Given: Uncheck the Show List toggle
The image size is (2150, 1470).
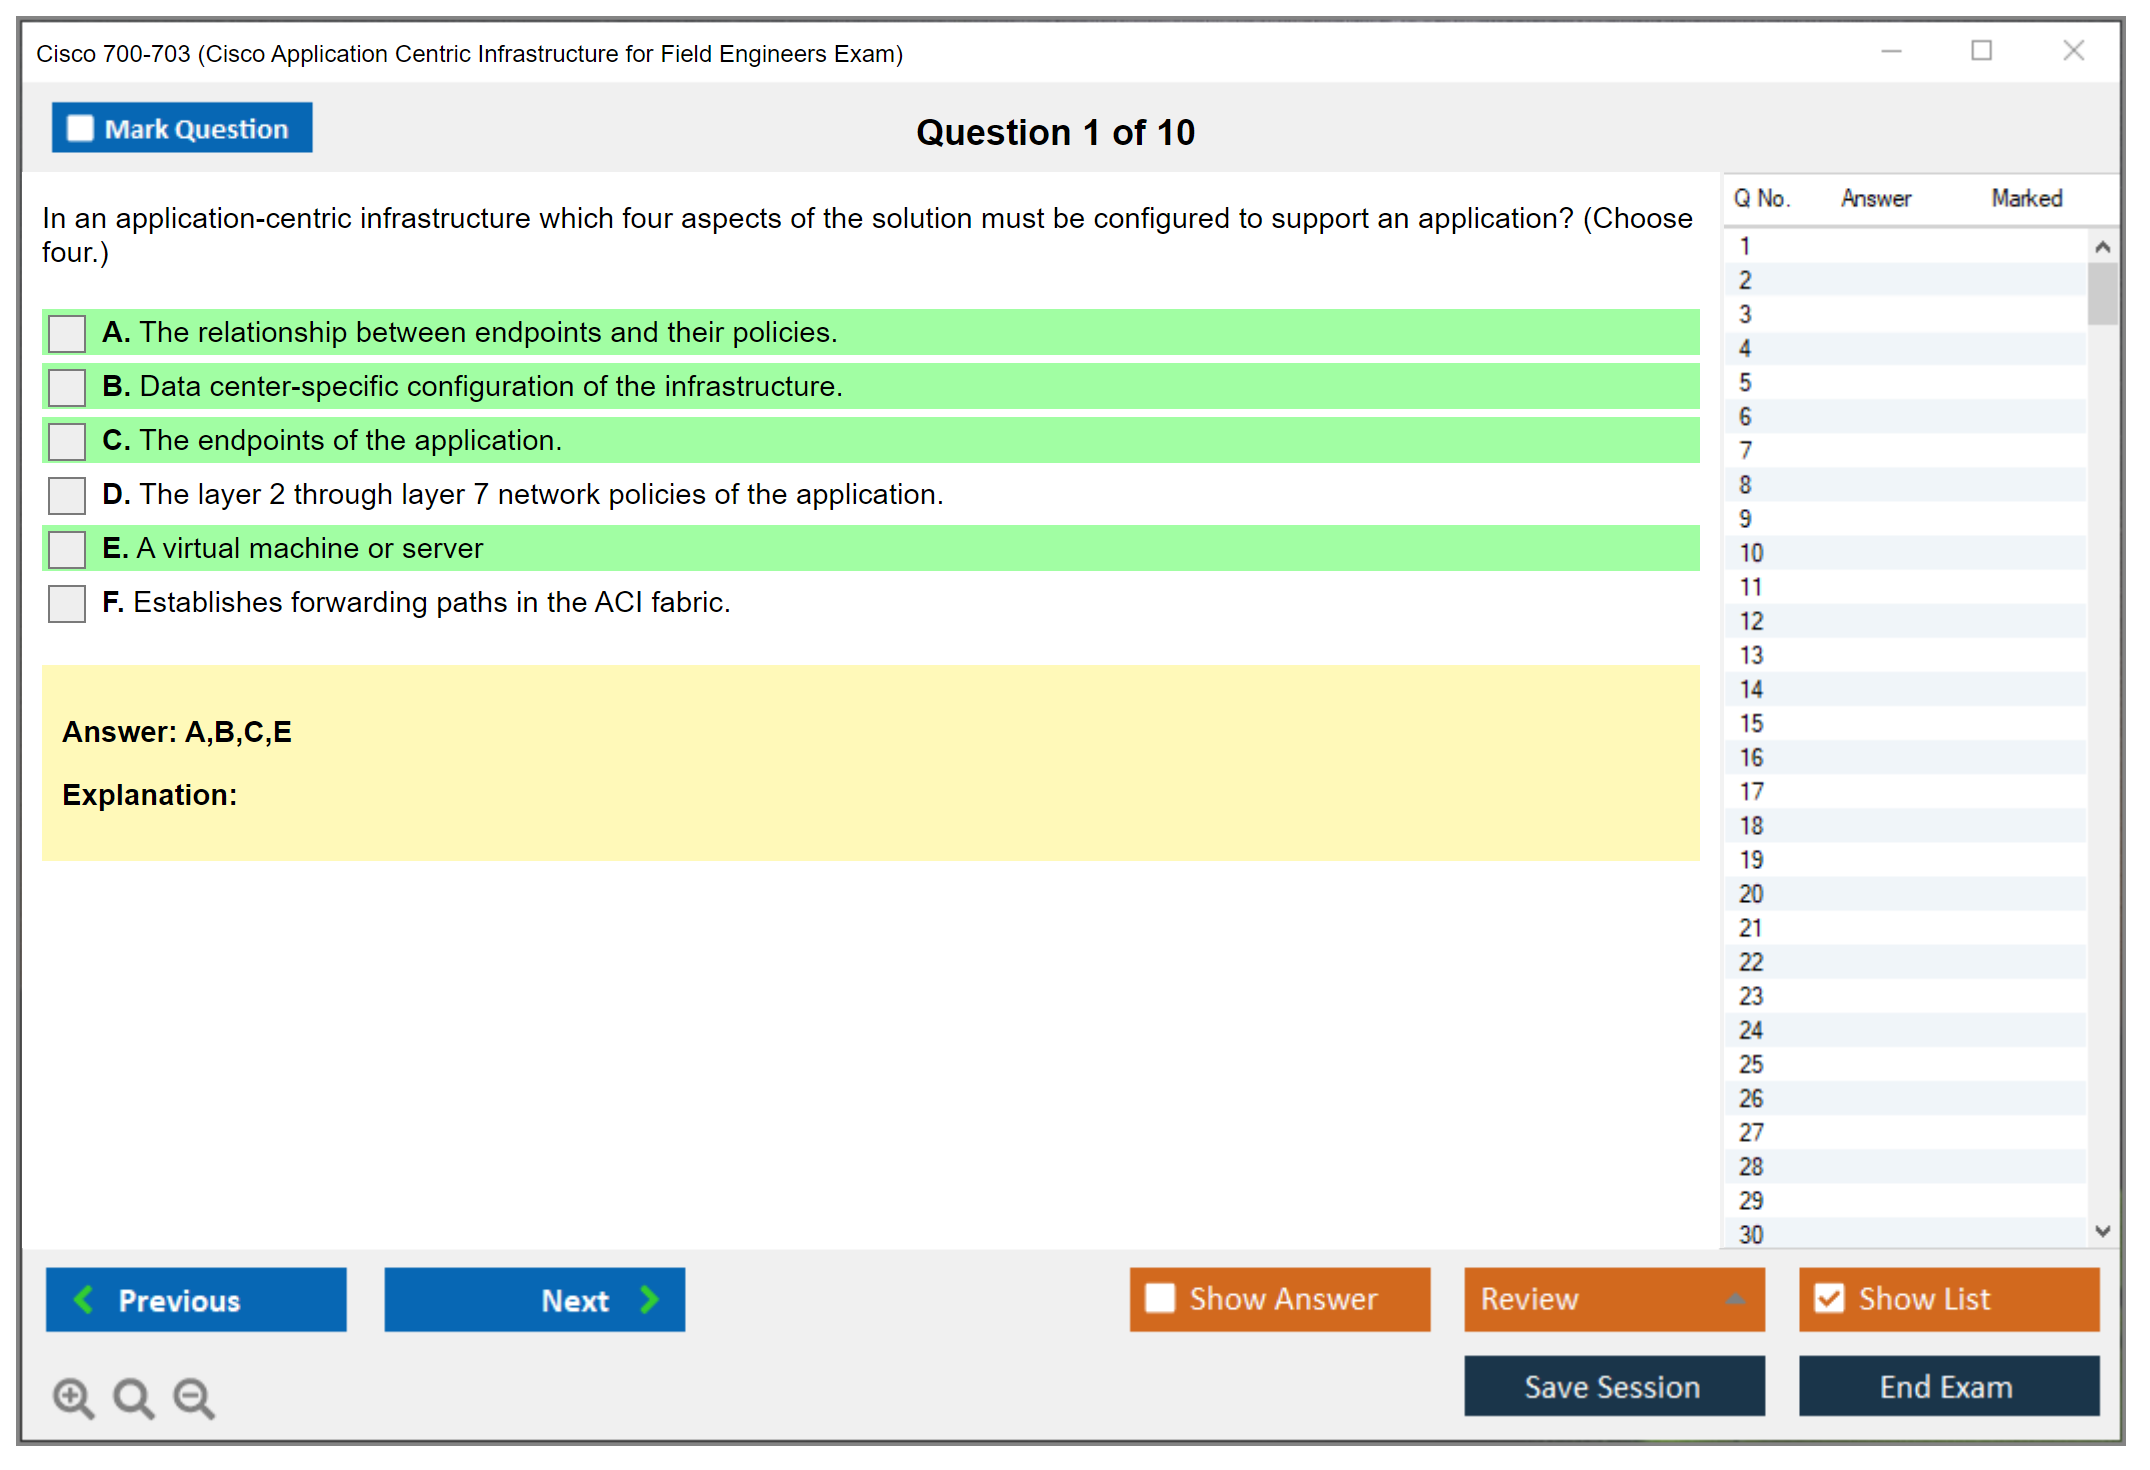Looking at the screenshot, I should 1829,1298.
